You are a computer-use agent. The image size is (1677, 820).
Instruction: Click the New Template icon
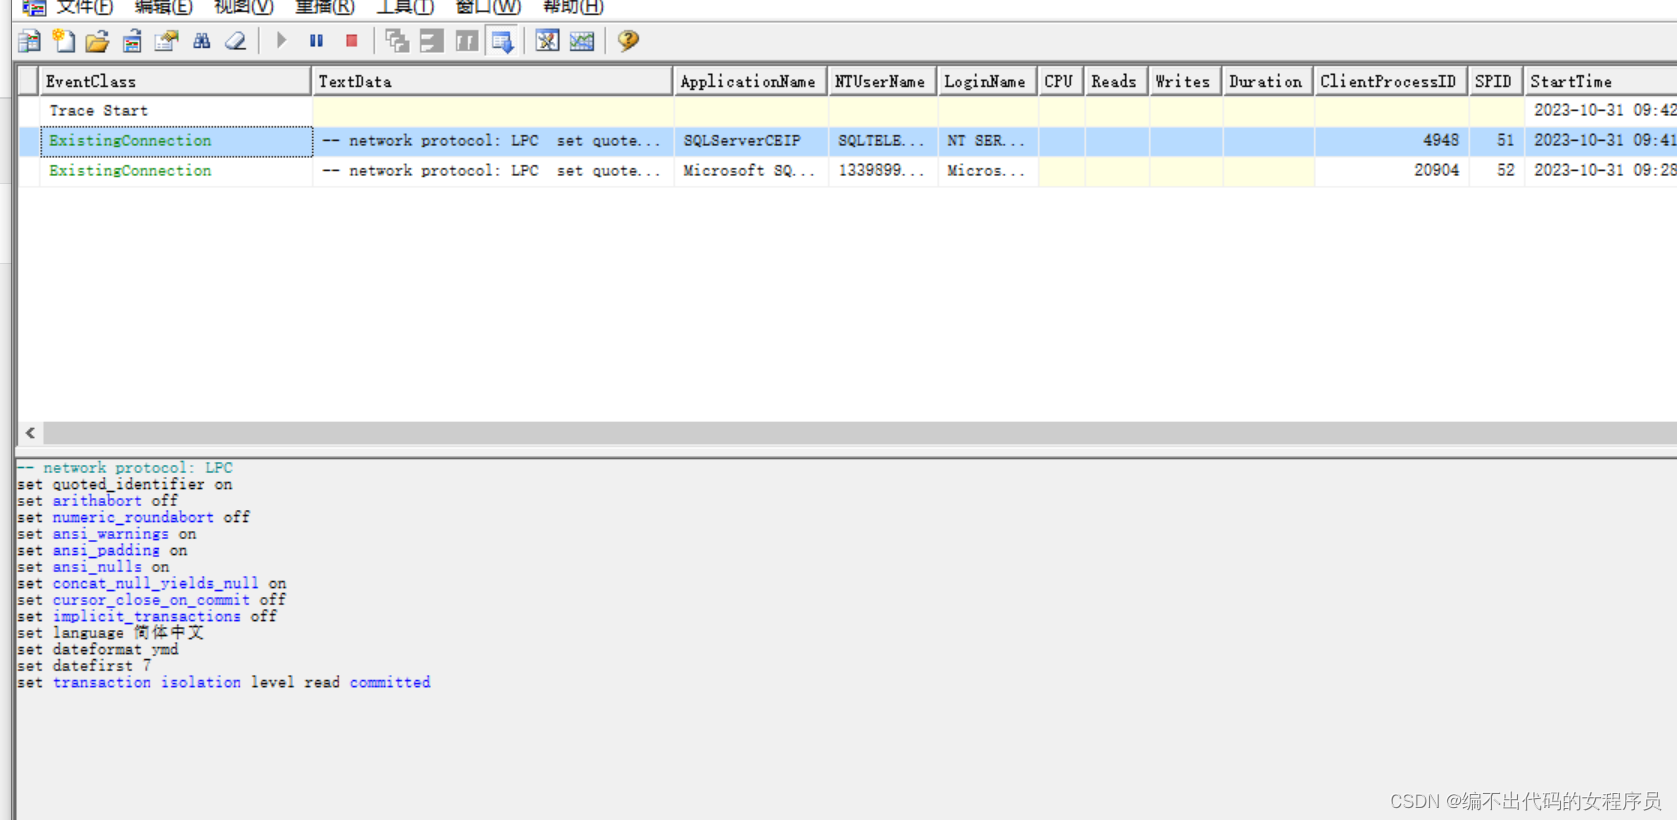tap(64, 41)
